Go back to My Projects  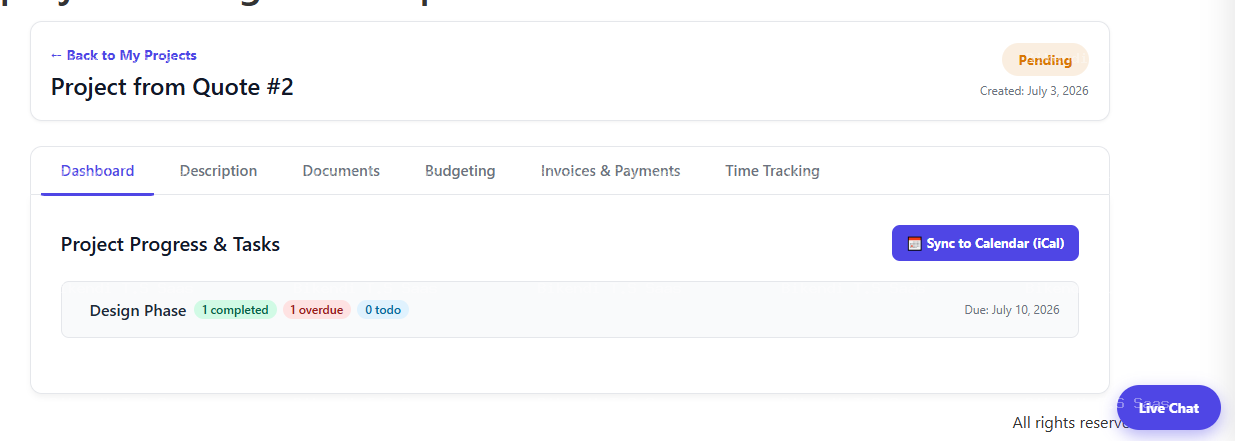[124, 55]
